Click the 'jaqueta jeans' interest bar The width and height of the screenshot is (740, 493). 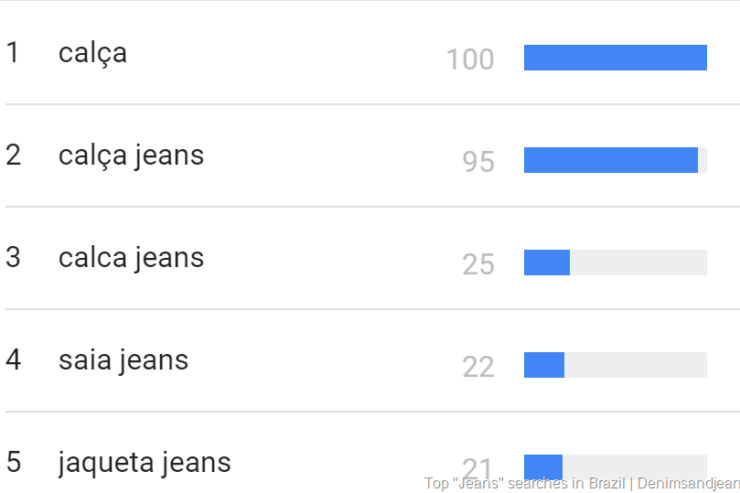[x=543, y=464]
